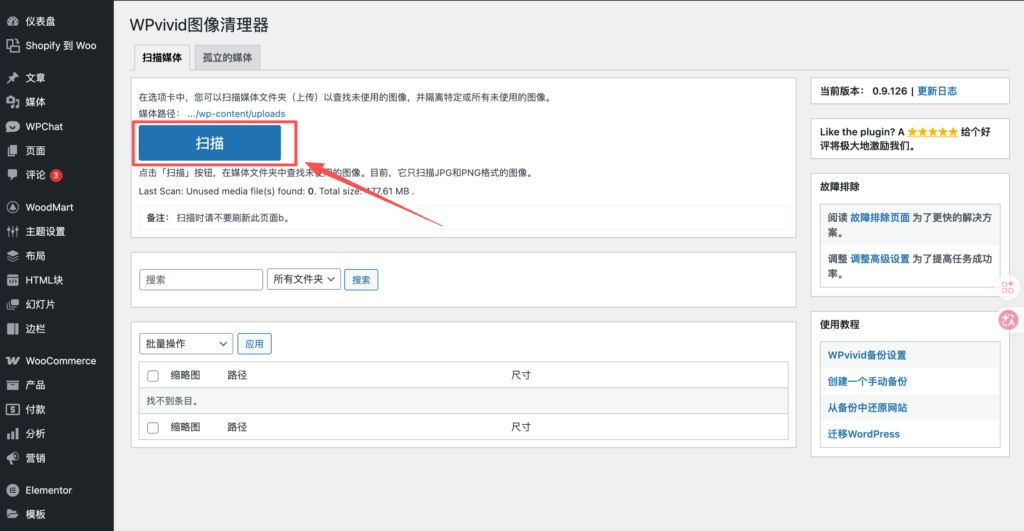Click the WPChat bubble icon
Screen dimensions: 1024x531
[x=12, y=127]
